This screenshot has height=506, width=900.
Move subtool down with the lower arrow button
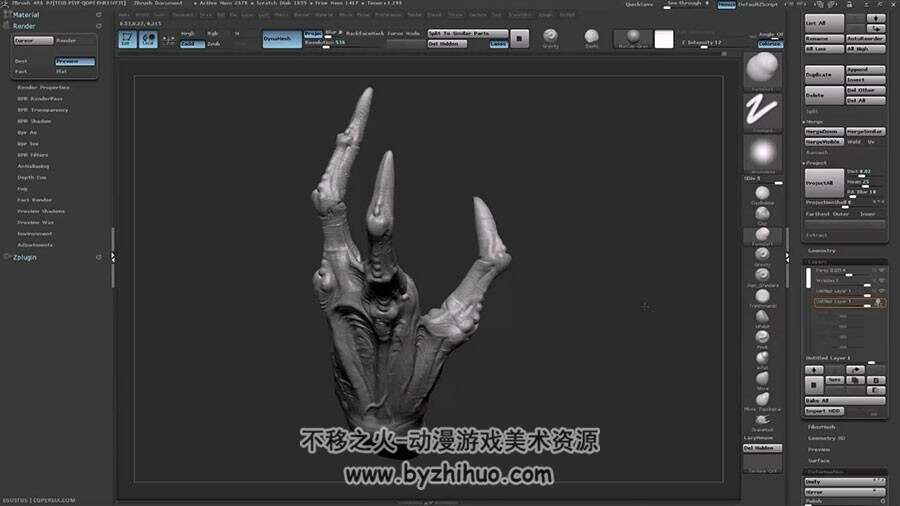[x=875, y=28]
